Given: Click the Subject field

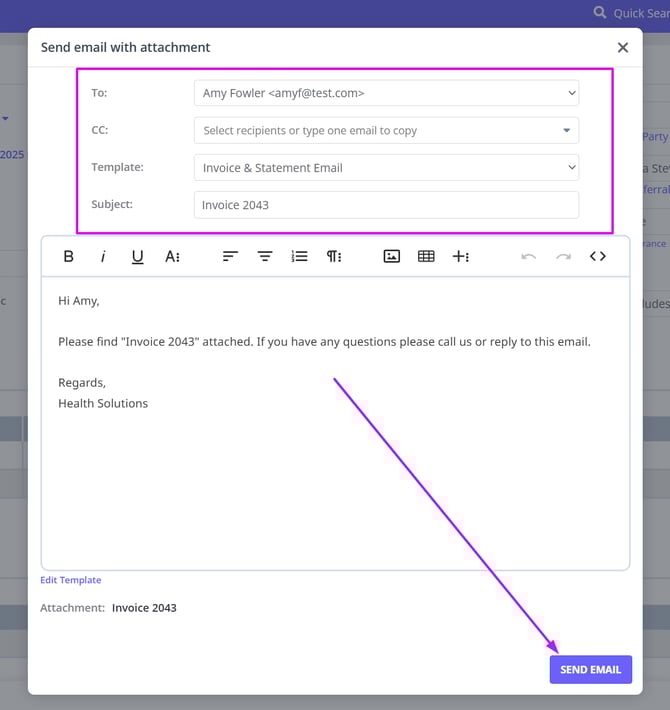Looking at the screenshot, I should (386, 205).
